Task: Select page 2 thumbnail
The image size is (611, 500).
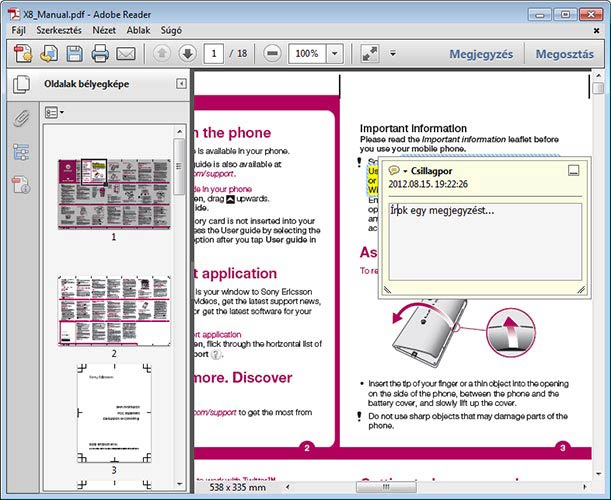Action: pyautogui.click(x=114, y=311)
